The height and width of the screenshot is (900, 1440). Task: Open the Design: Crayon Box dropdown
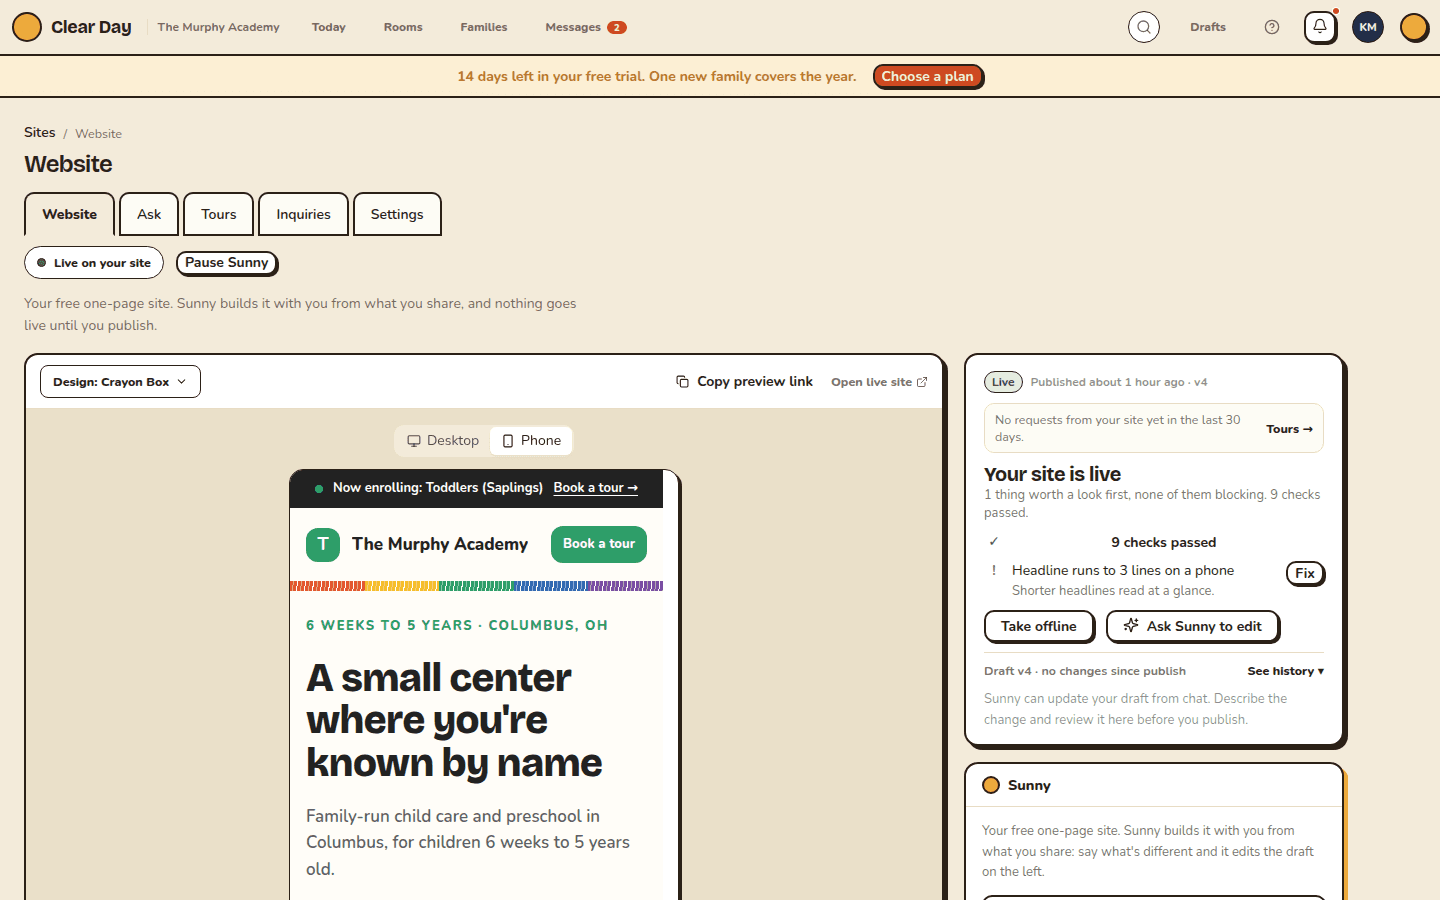(x=120, y=382)
